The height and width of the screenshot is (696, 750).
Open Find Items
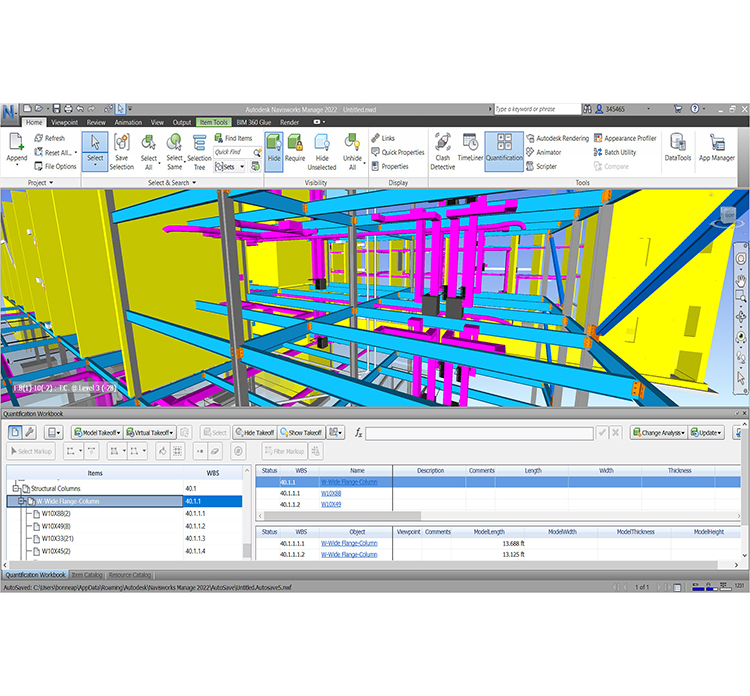pyautogui.click(x=233, y=138)
